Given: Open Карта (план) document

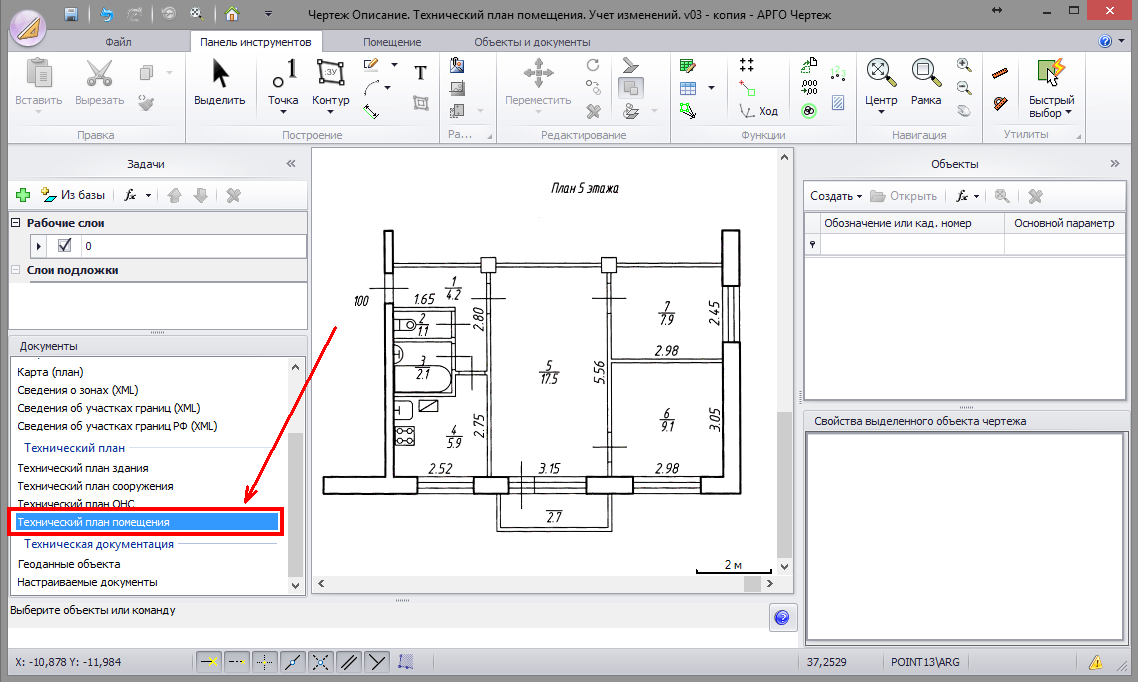Looking at the screenshot, I should [50, 371].
